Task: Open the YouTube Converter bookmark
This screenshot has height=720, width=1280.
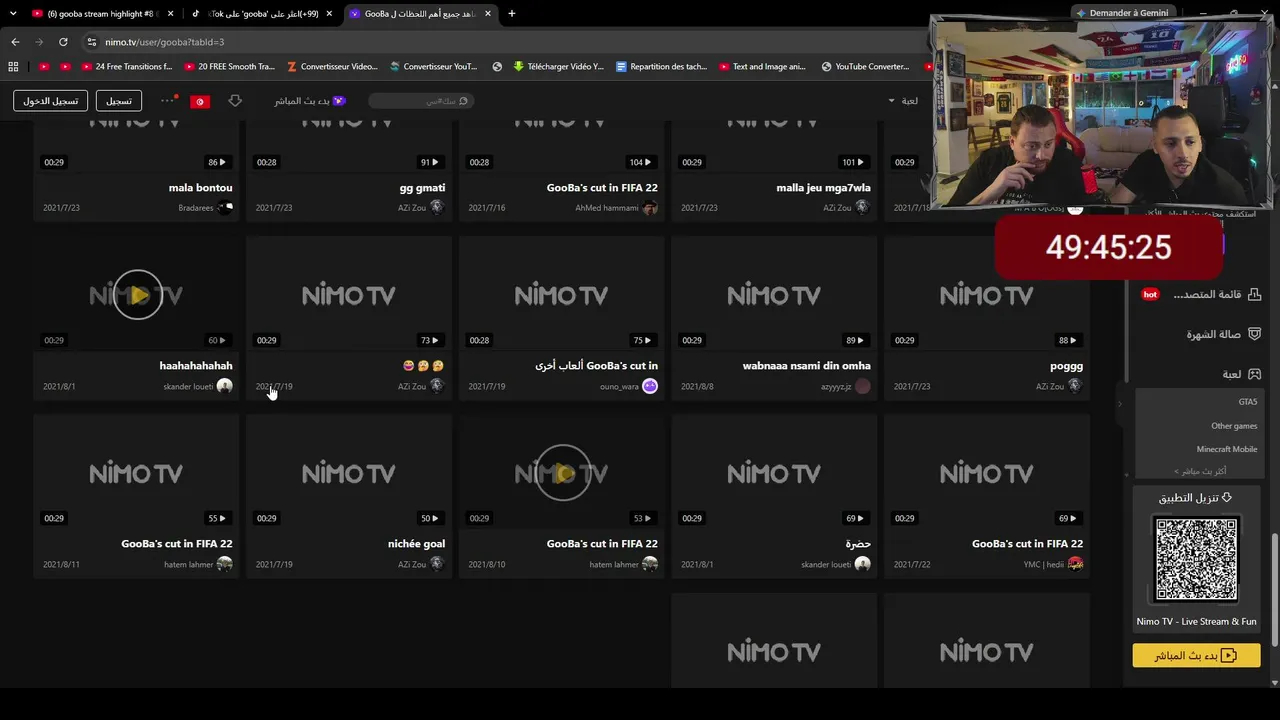Action: [865, 67]
